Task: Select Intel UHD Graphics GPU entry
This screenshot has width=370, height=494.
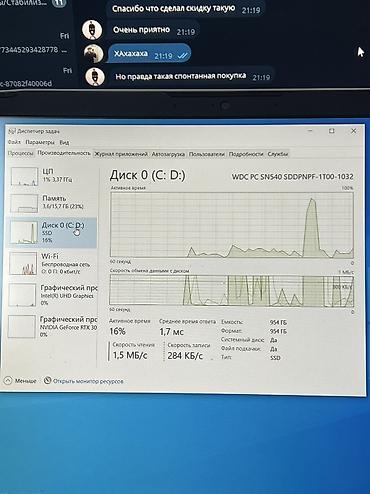Action: pyautogui.click(x=52, y=295)
